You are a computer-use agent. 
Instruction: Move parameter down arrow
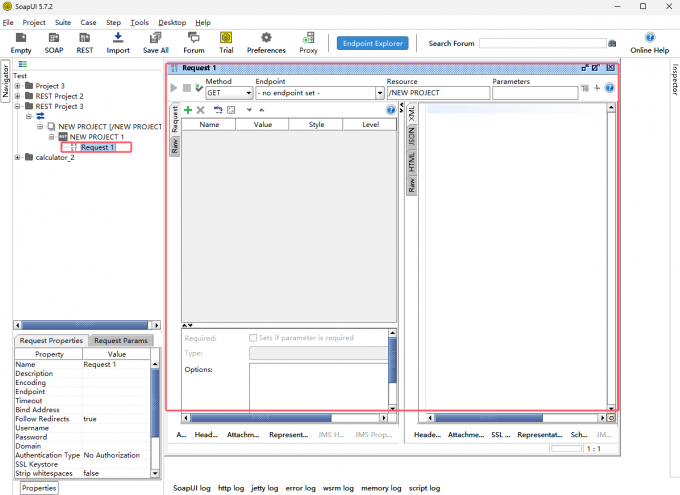click(249, 110)
